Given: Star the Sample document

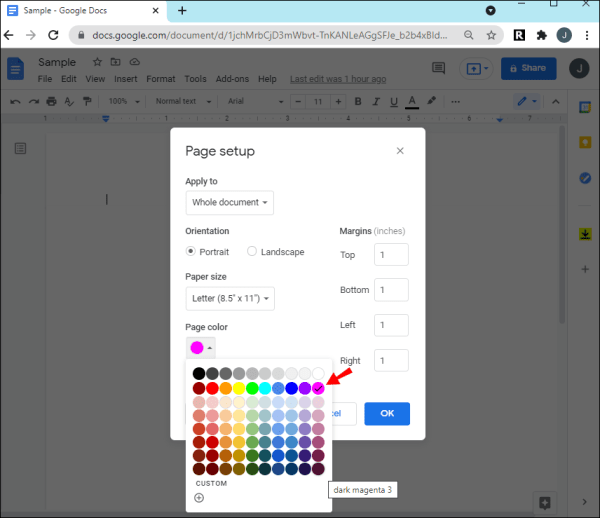Looking at the screenshot, I should pyautogui.click(x=97, y=62).
